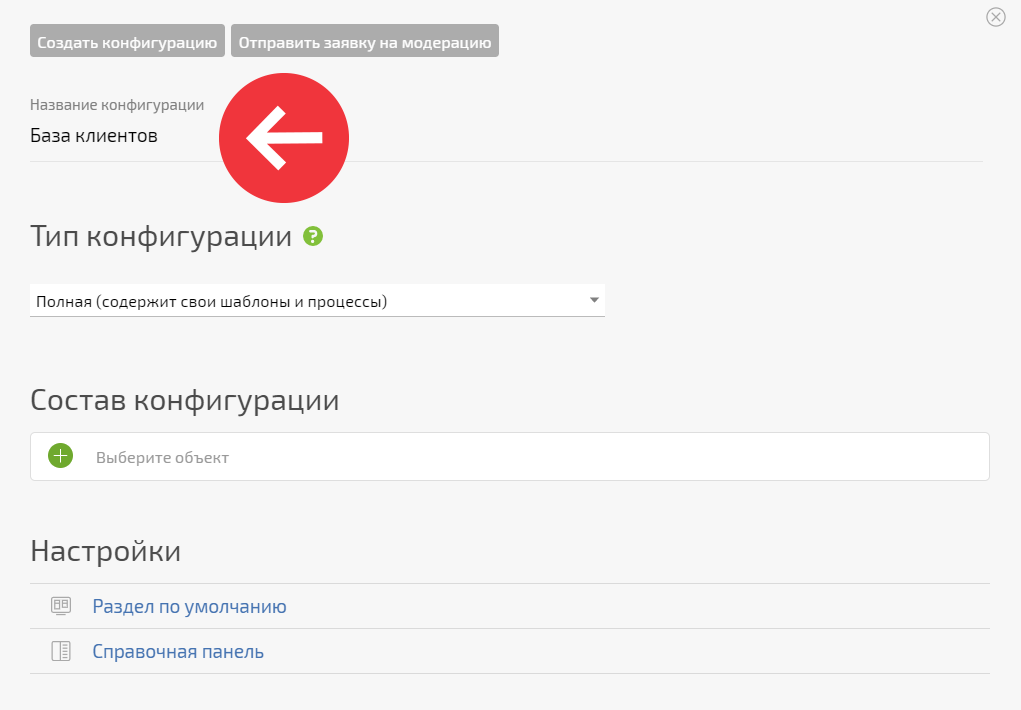This screenshot has width=1021, height=710.
Task: Click the Настройки heading
Action: click(105, 551)
